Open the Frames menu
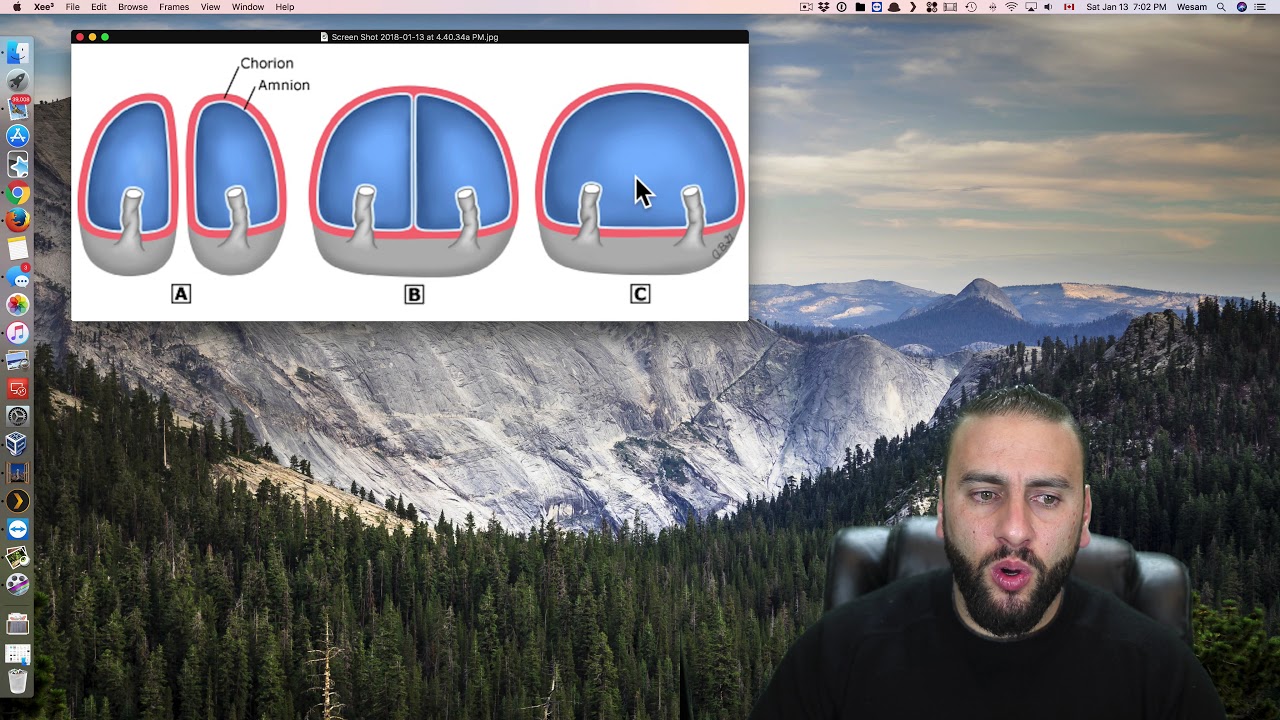Screen dimensions: 1280x720 coord(174,7)
